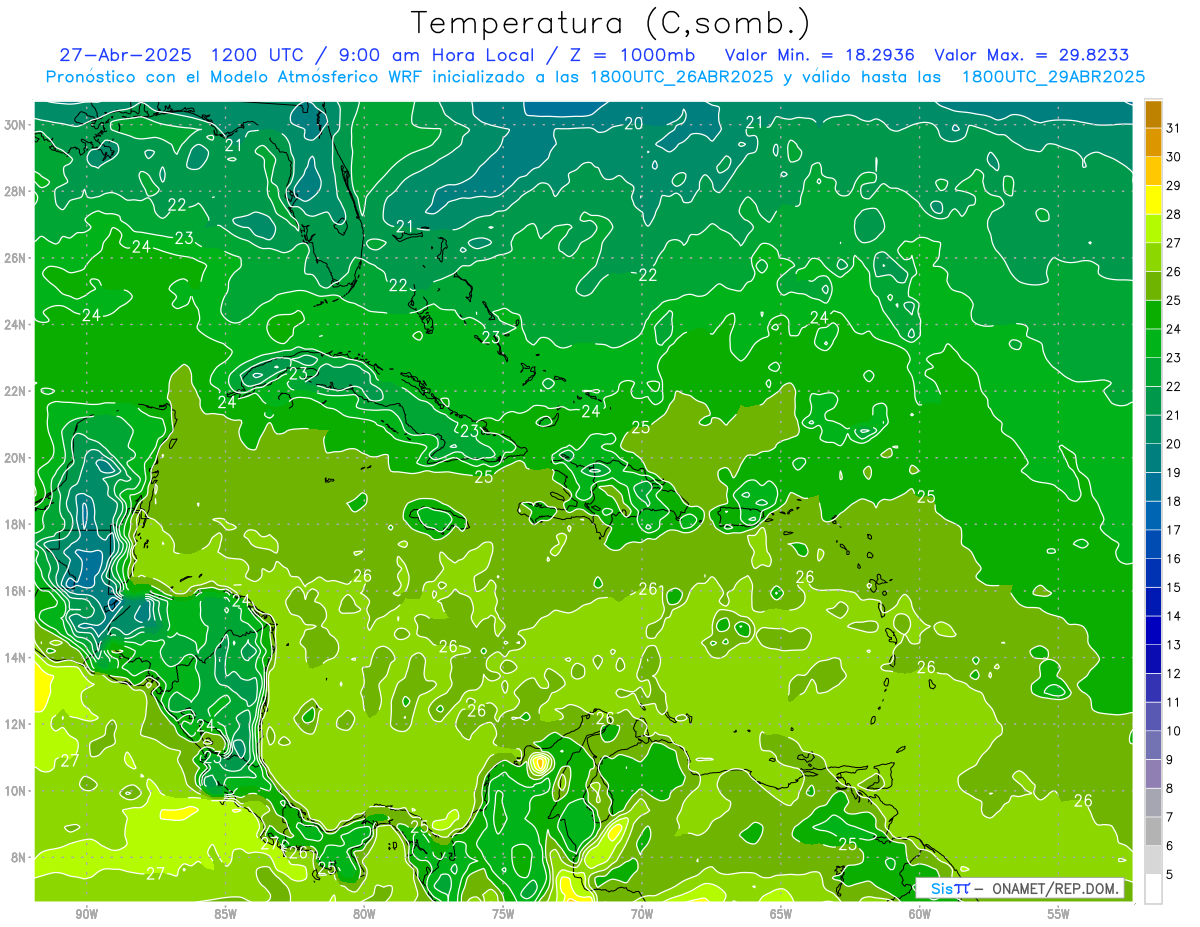This screenshot has height=927, width=1200.
Task: Click the '30N' latitude axis label
Action: (x=15, y=125)
